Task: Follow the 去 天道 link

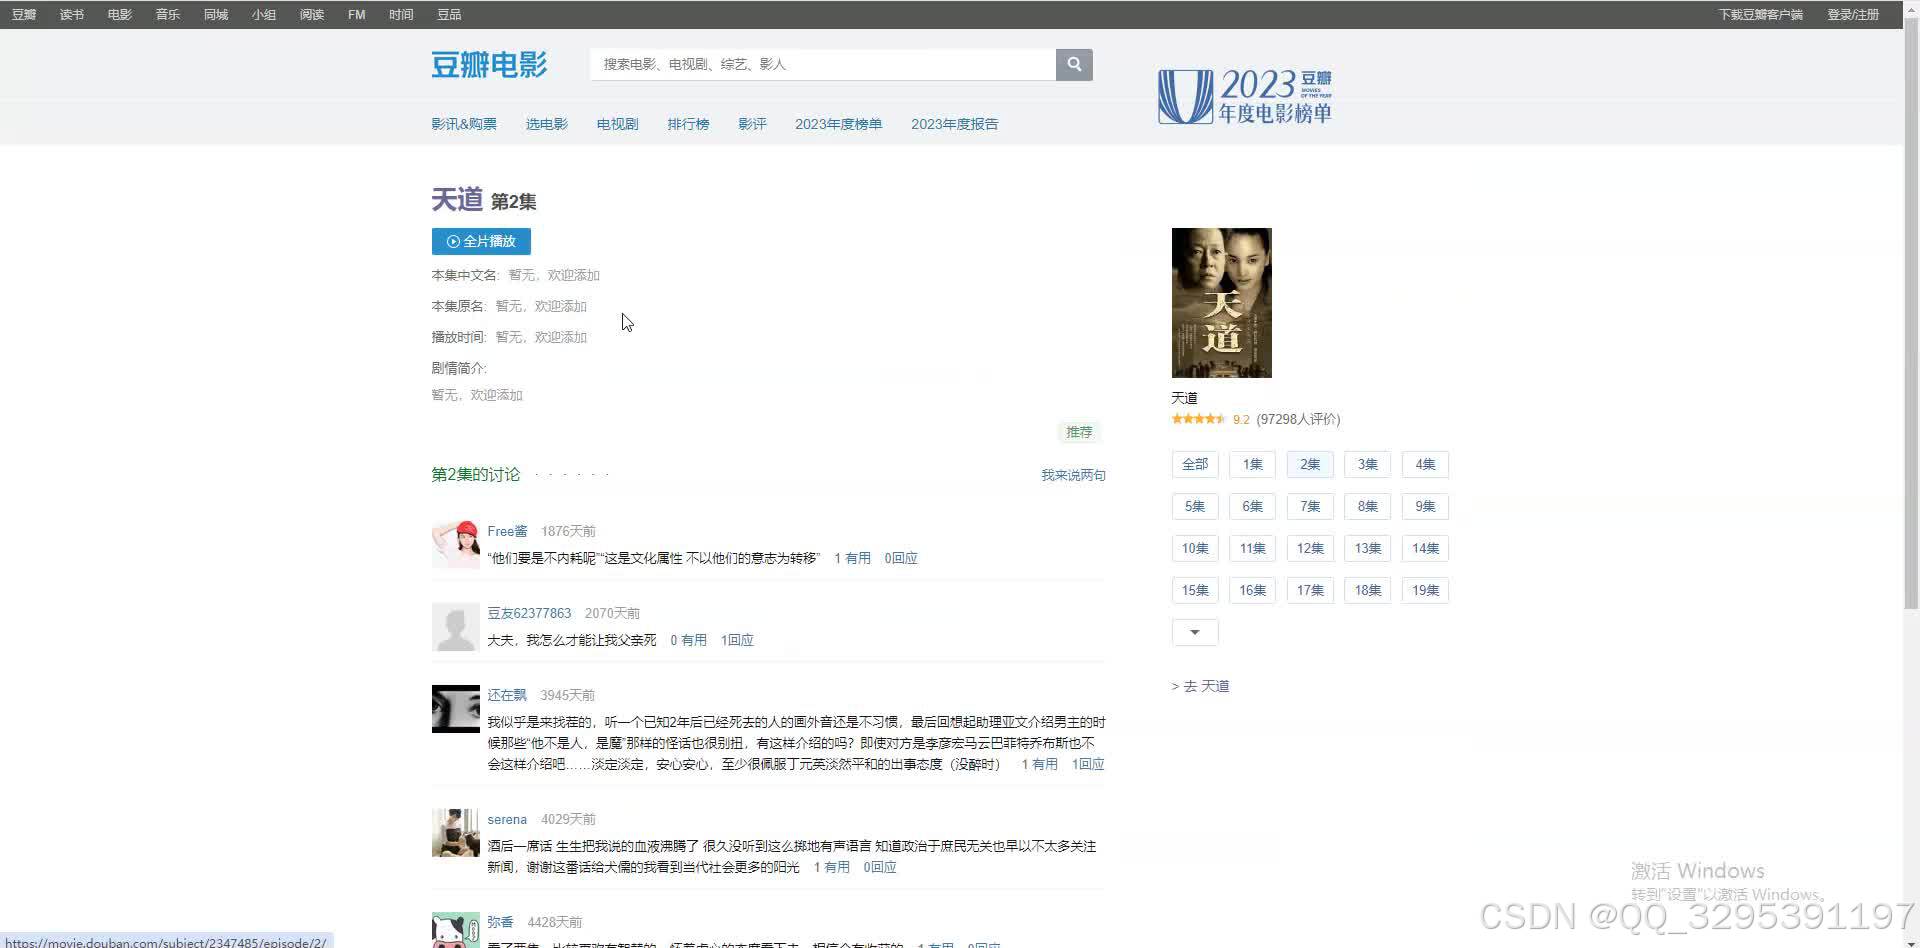Action: point(1200,686)
